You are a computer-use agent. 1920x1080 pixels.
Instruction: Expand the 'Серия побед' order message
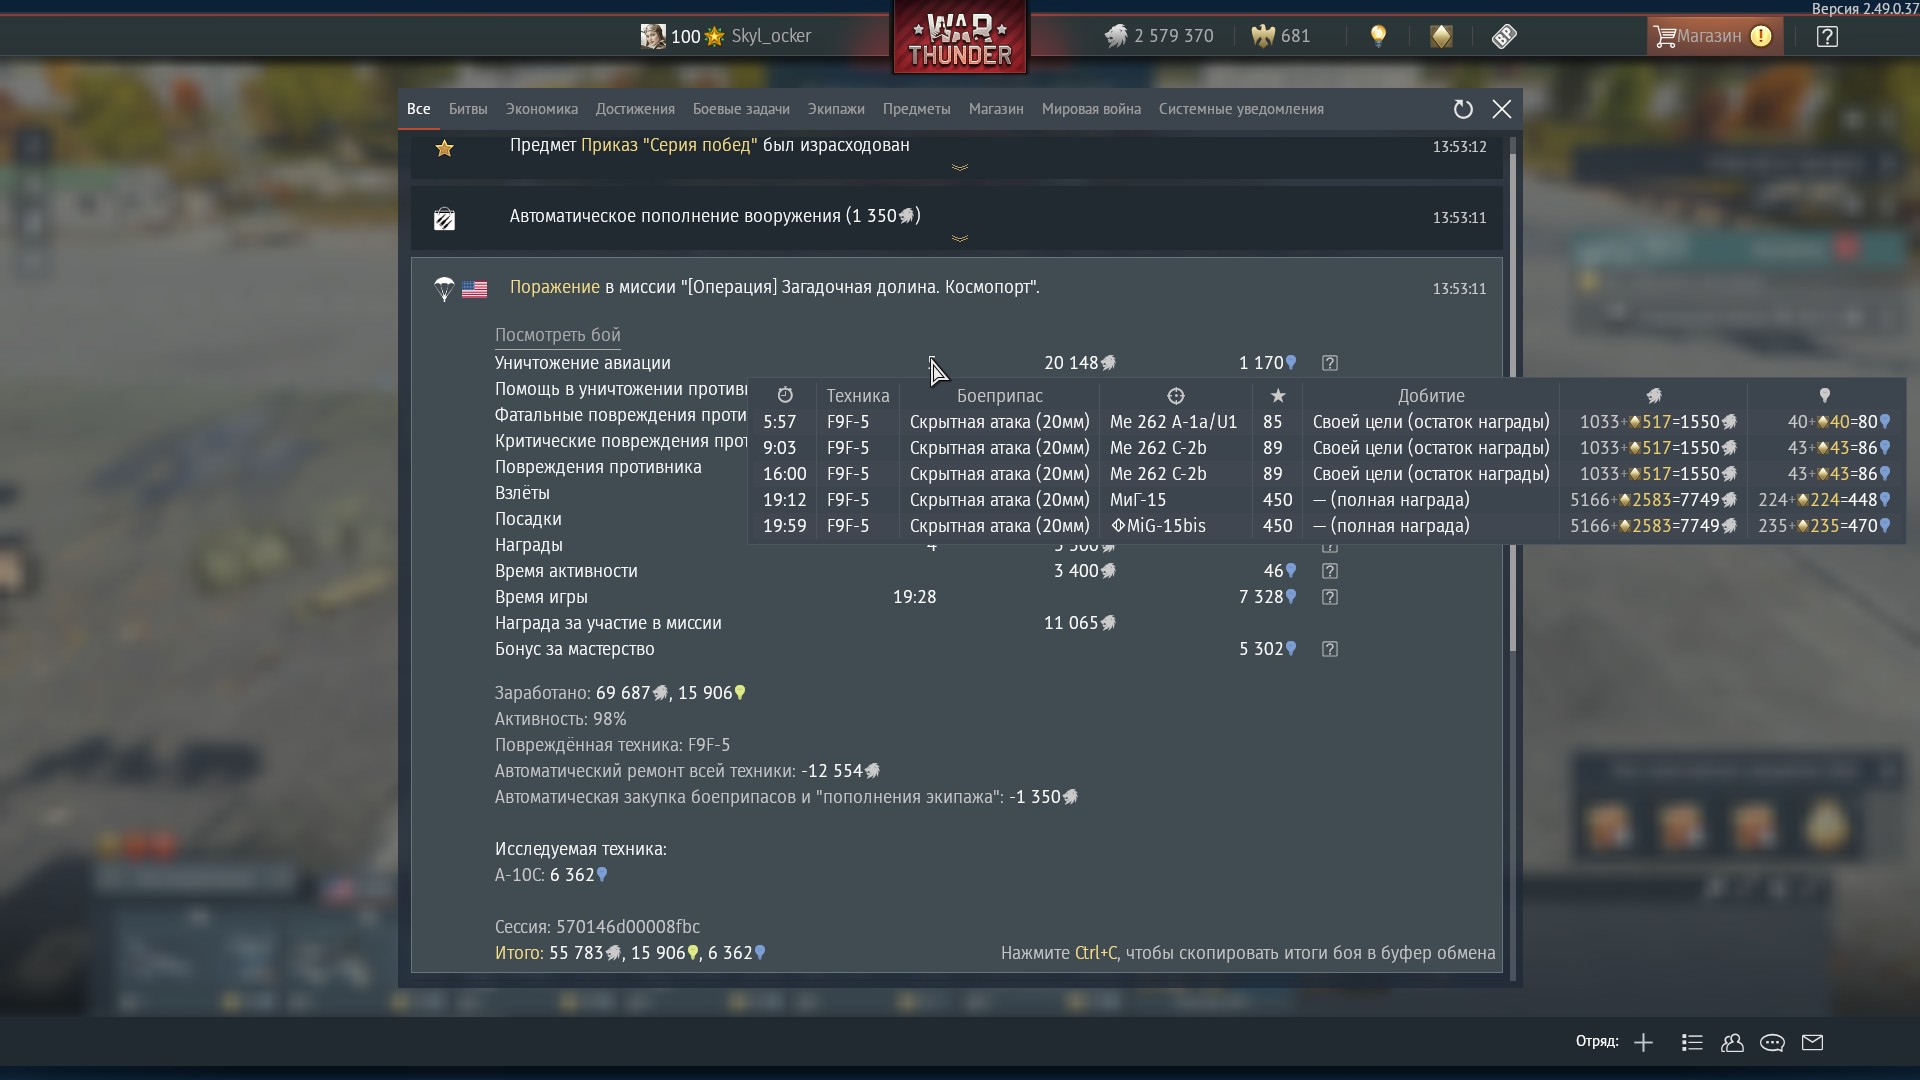tap(959, 167)
